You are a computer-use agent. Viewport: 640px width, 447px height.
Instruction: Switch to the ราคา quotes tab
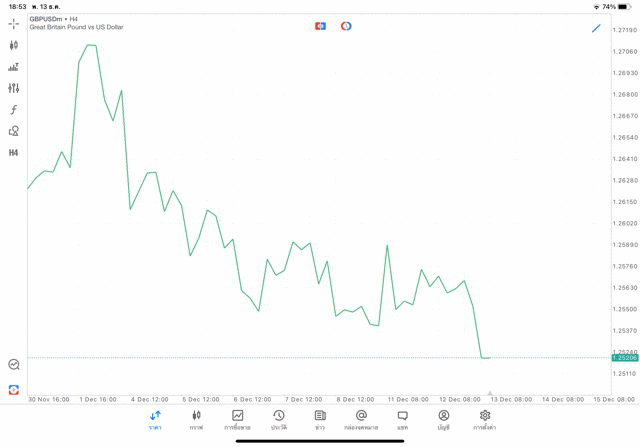155,420
